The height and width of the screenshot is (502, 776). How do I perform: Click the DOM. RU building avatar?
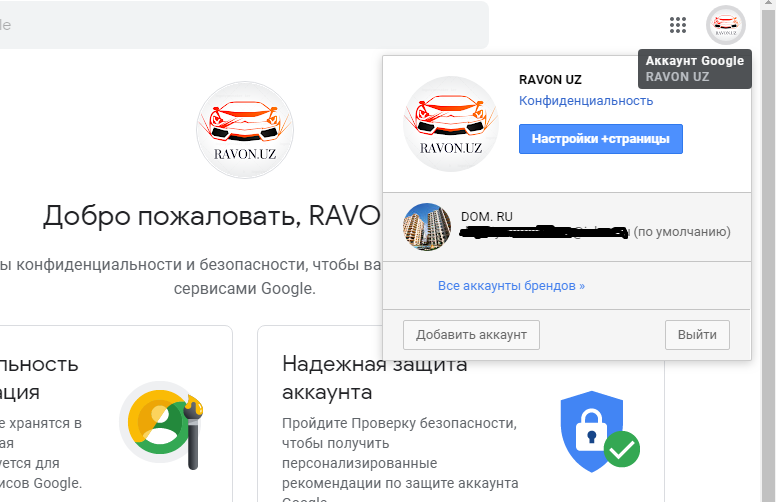(x=427, y=227)
